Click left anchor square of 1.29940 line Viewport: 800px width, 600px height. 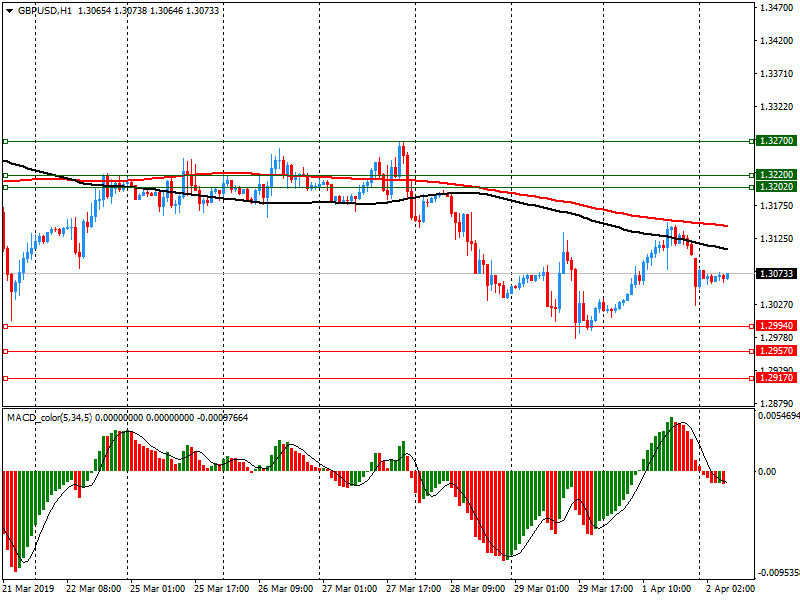pyautogui.click(x=5, y=326)
